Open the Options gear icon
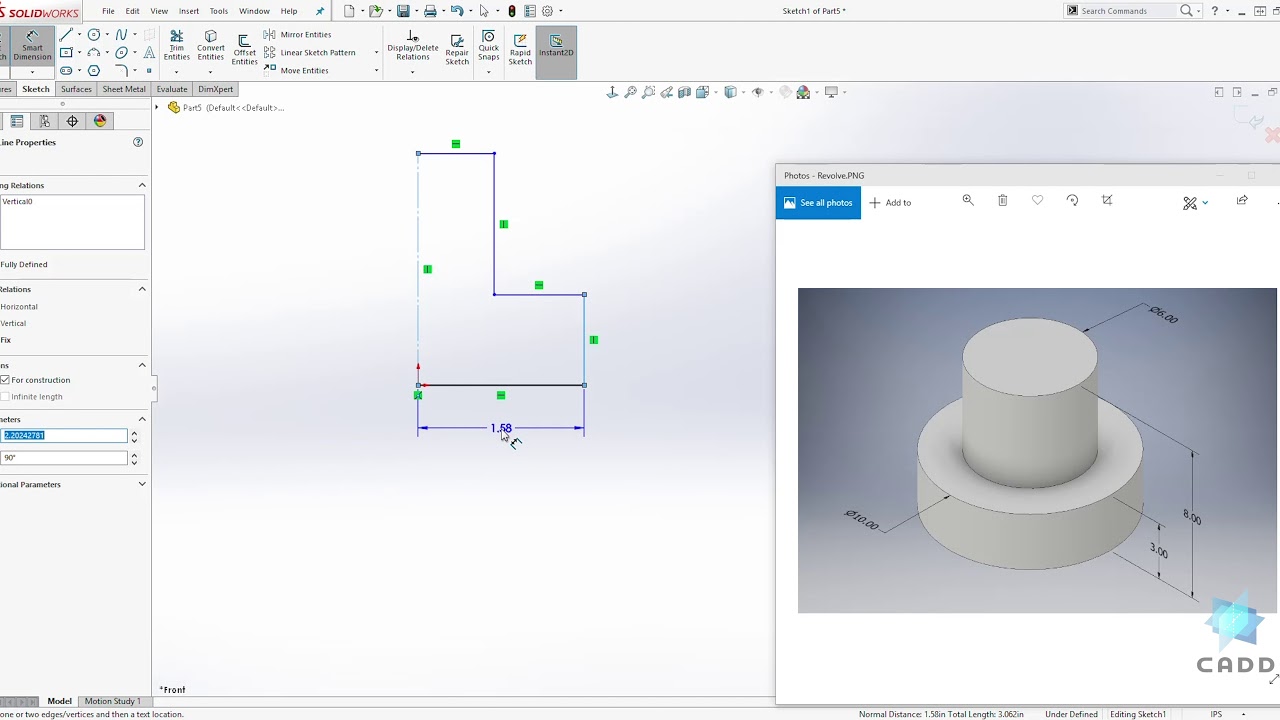1280x720 pixels. click(x=547, y=11)
